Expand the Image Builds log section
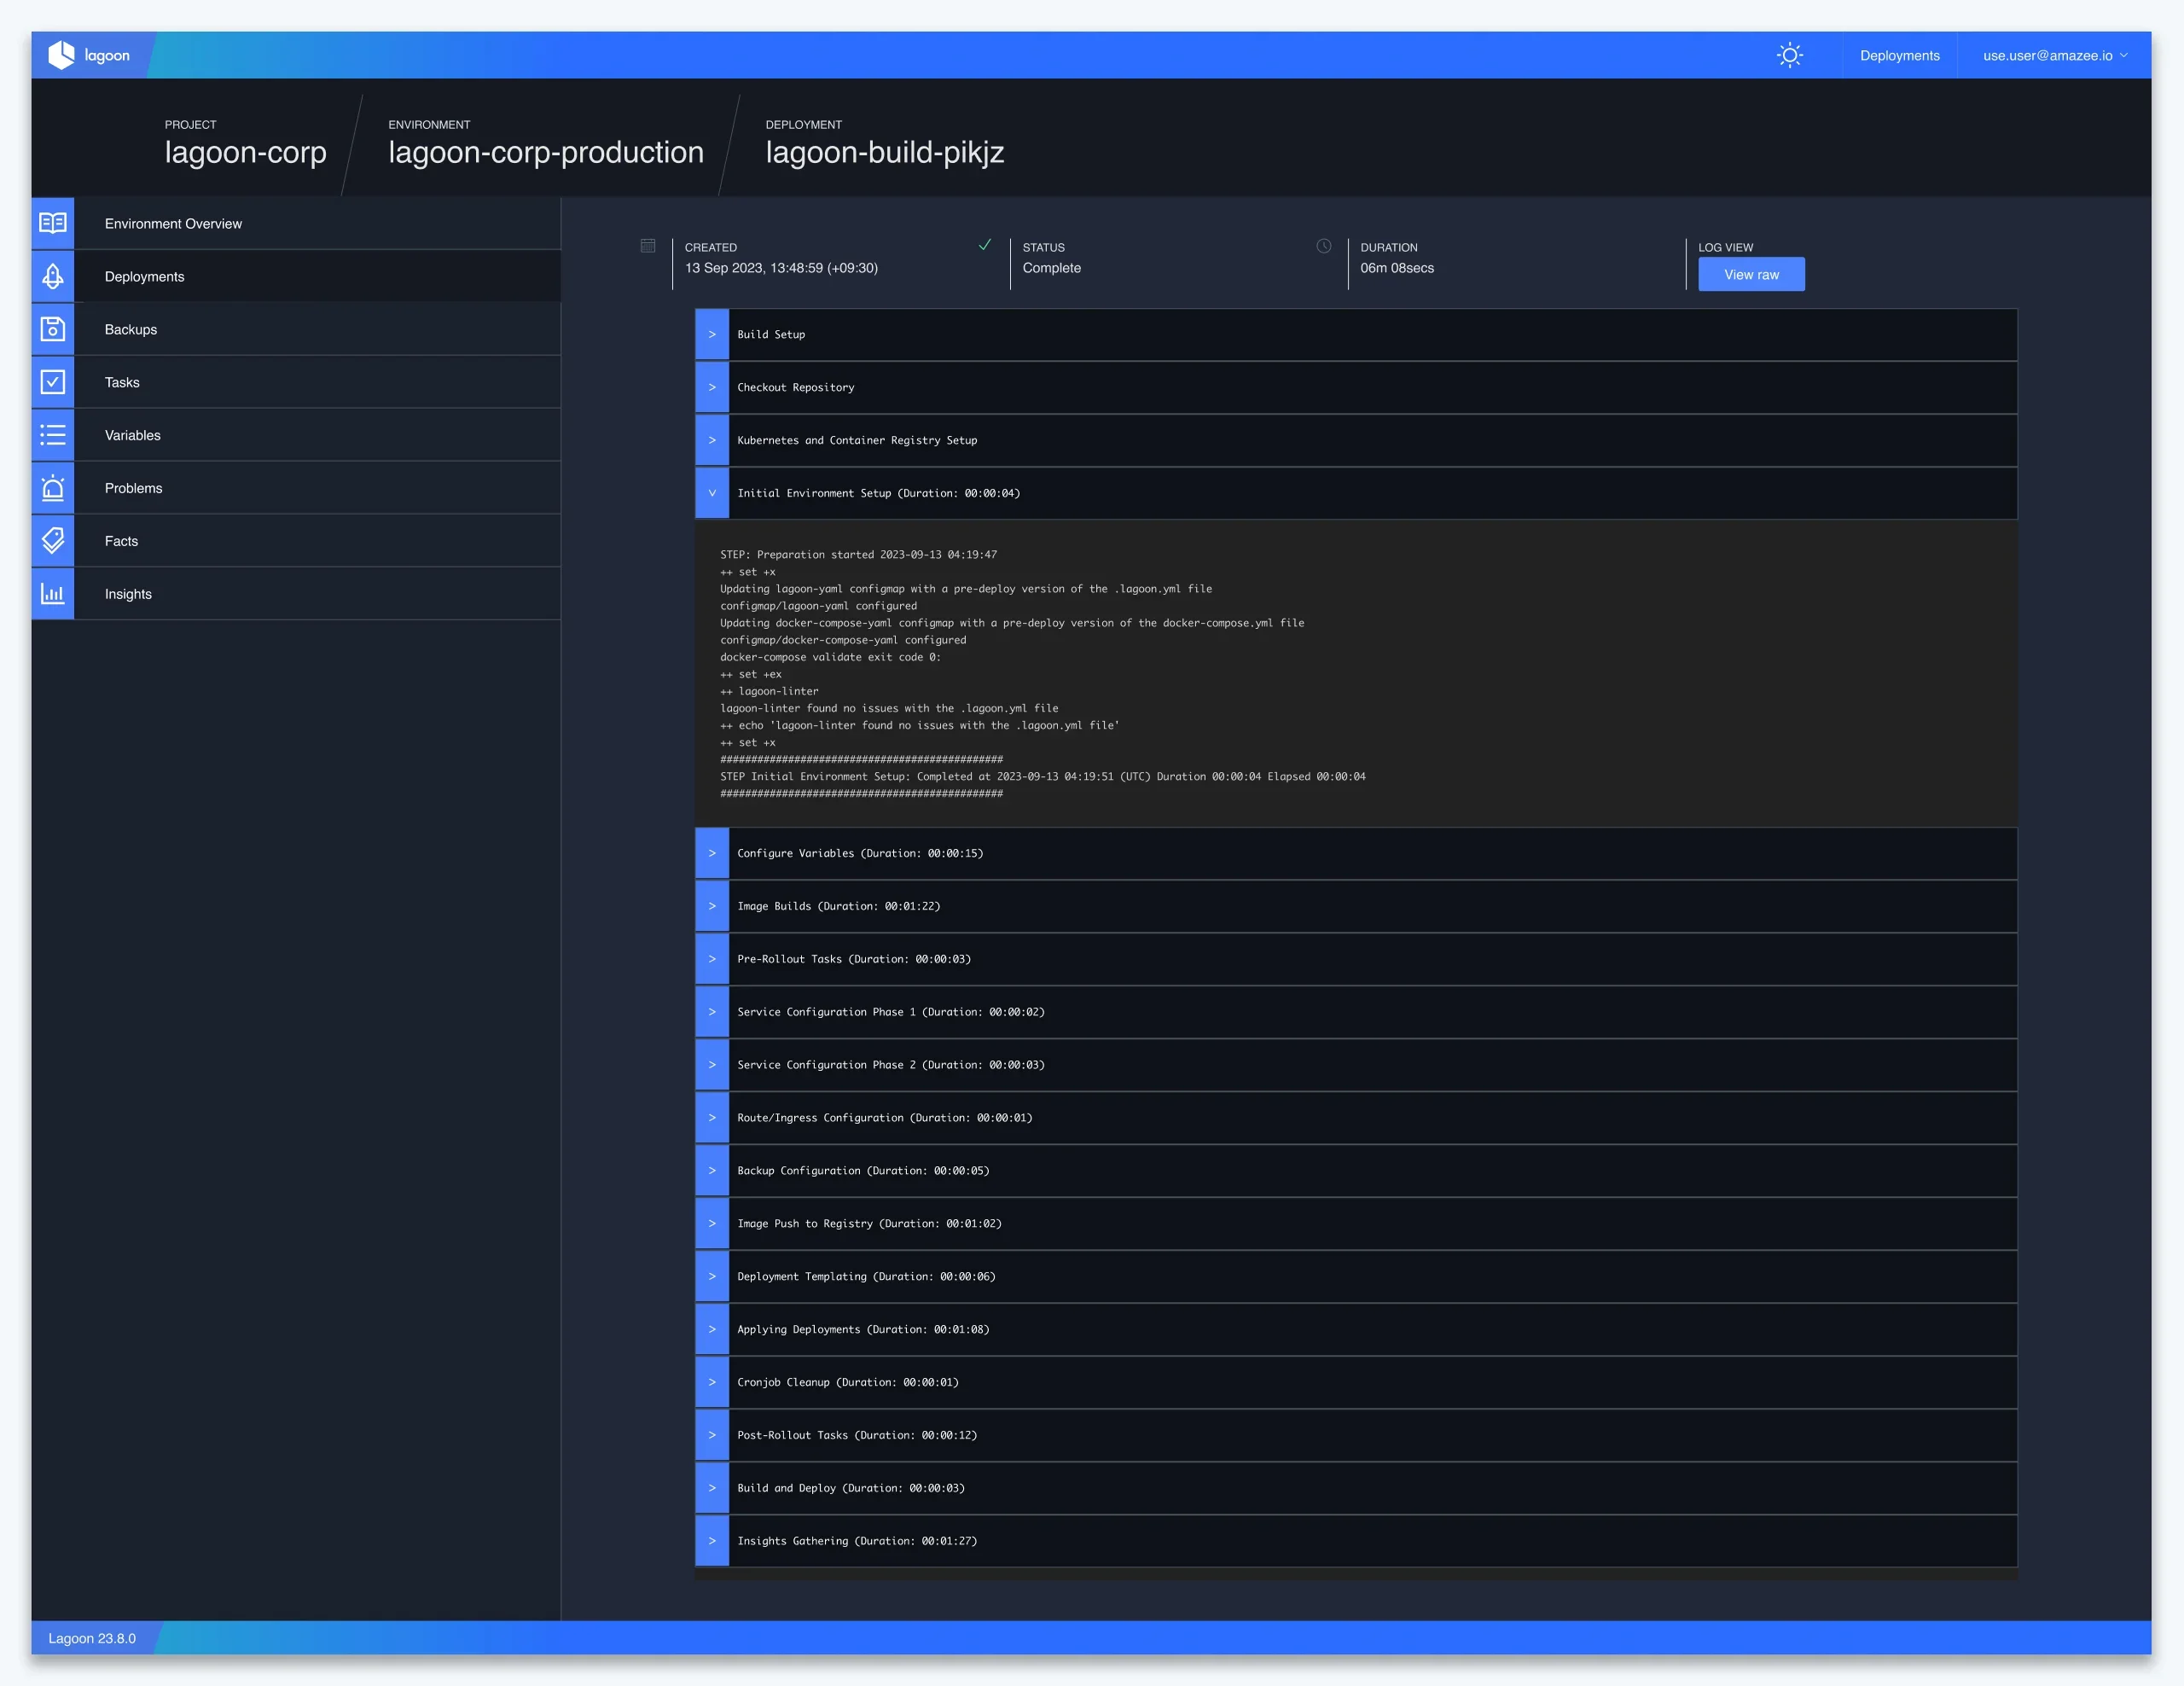This screenshot has height=1686, width=2184. coord(712,906)
